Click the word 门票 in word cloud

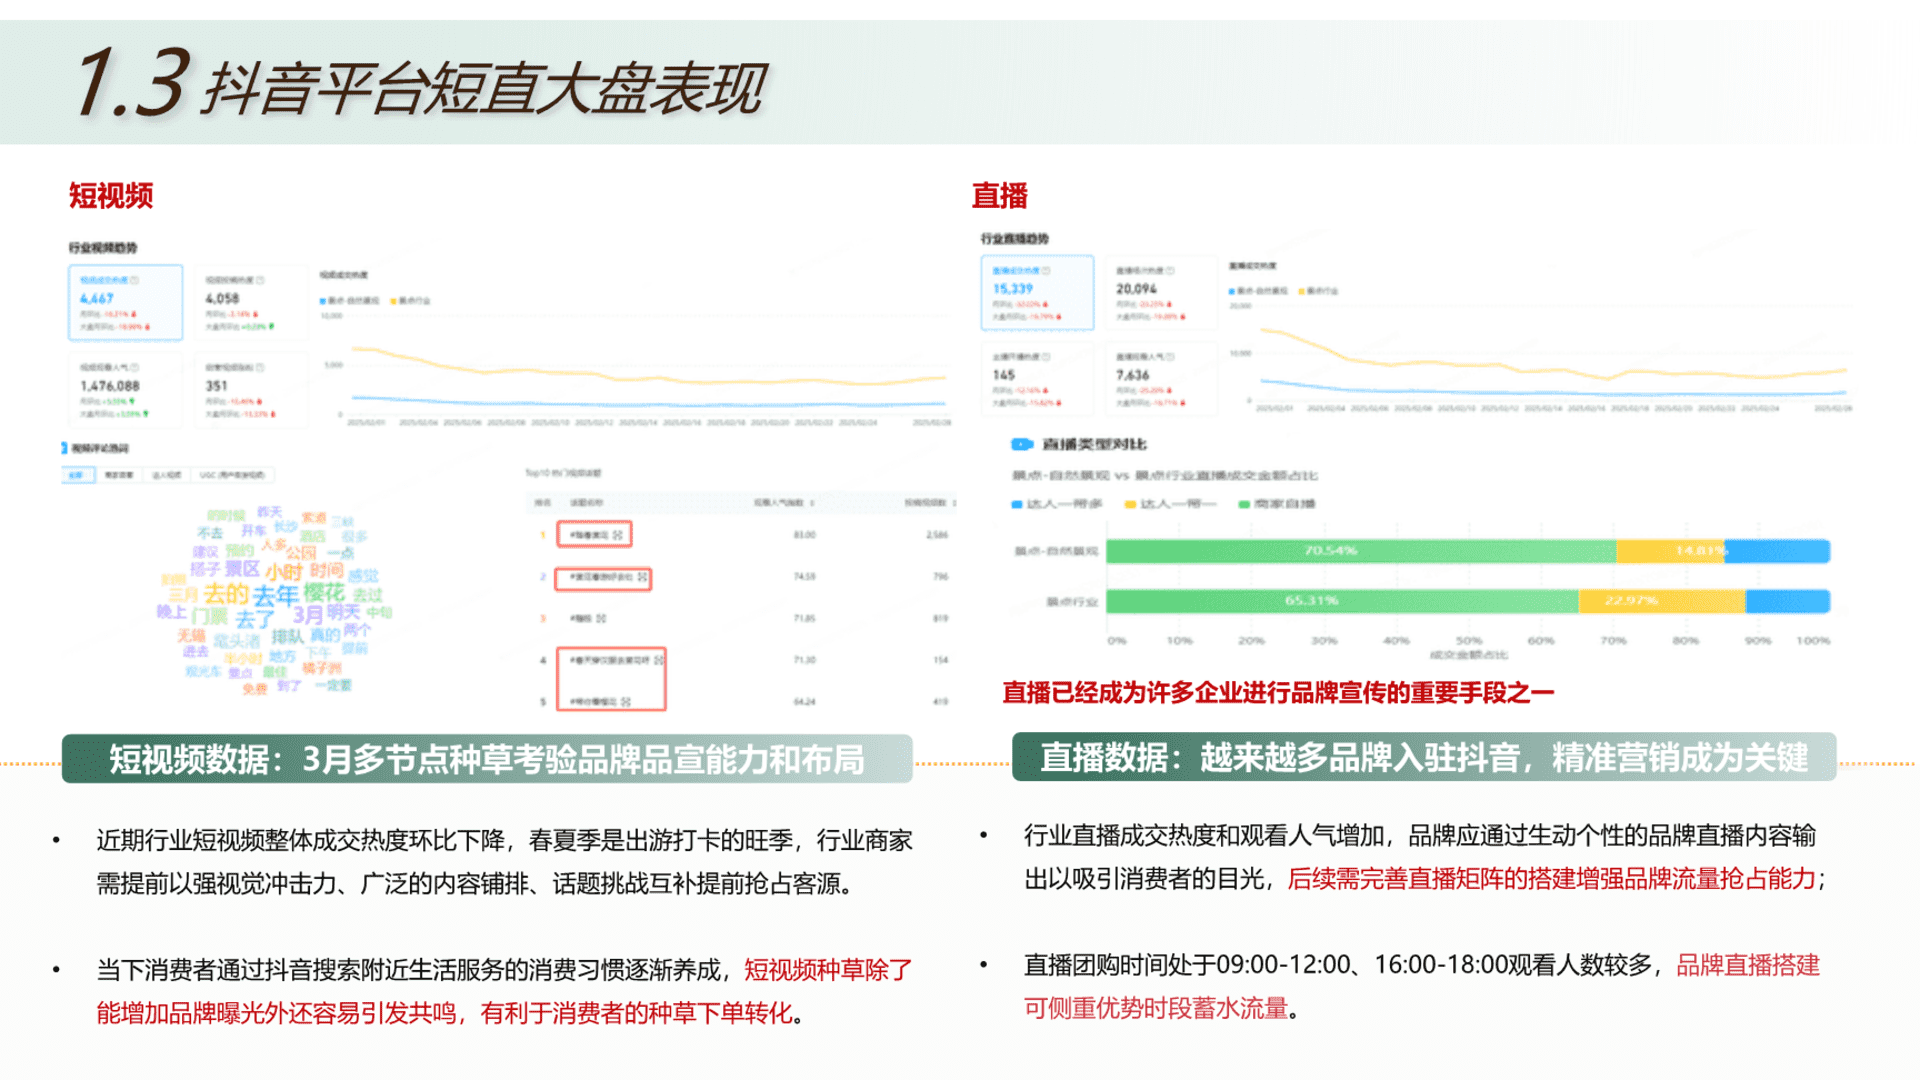(x=210, y=616)
